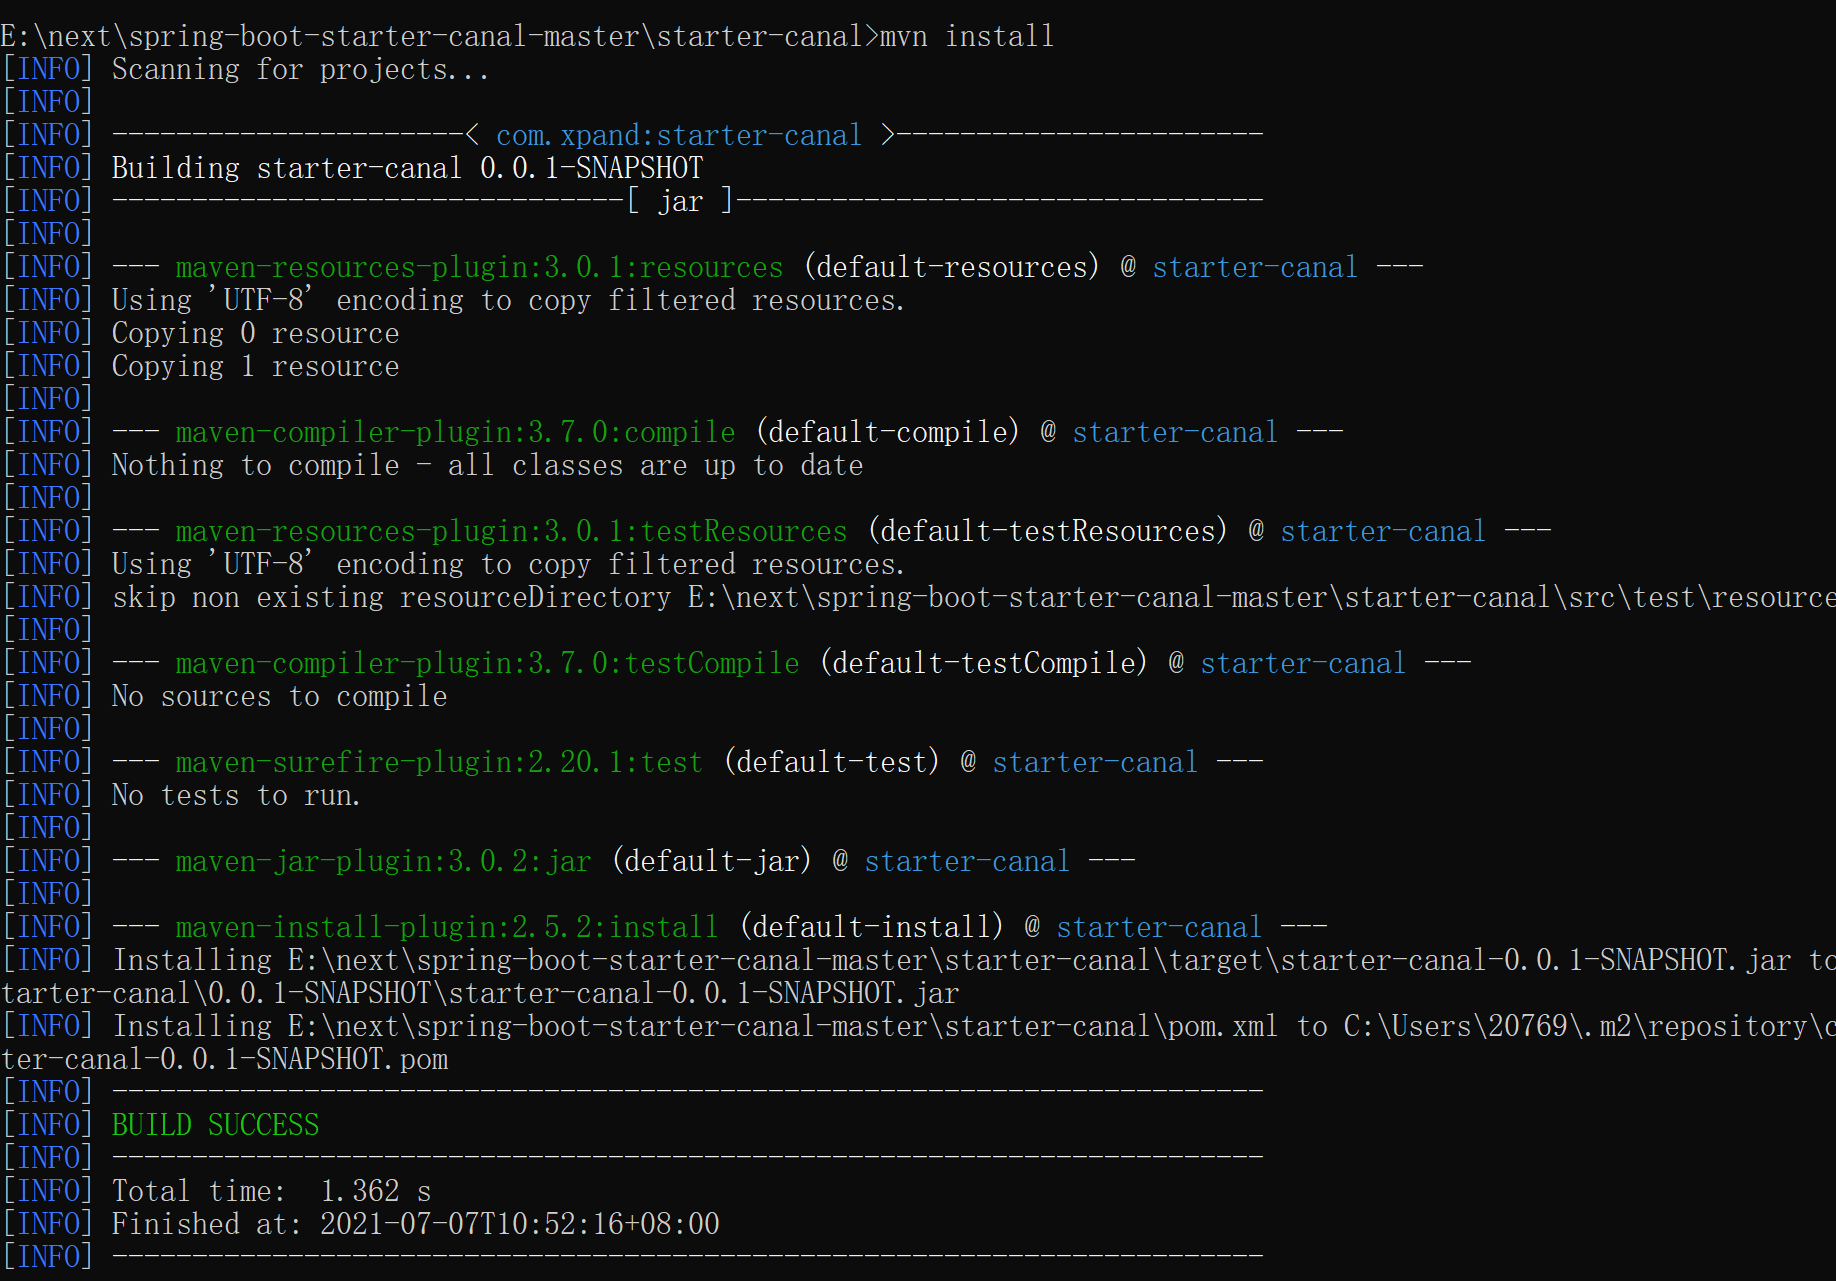
Task: Click 'Building starter-canal 0.0.1-SNAPSHOT' line
Action: click(407, 168)
